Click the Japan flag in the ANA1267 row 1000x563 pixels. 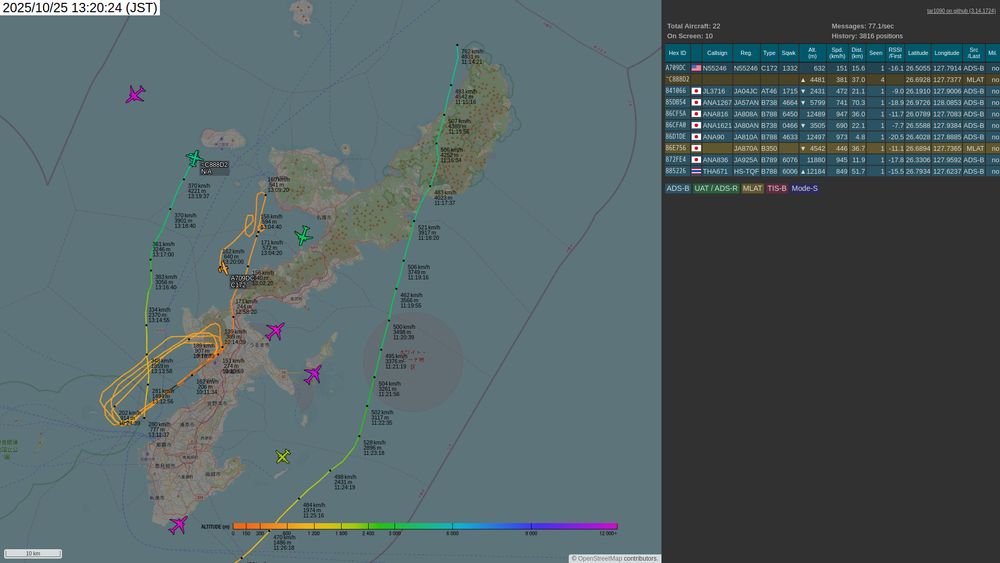coord(696,103)
